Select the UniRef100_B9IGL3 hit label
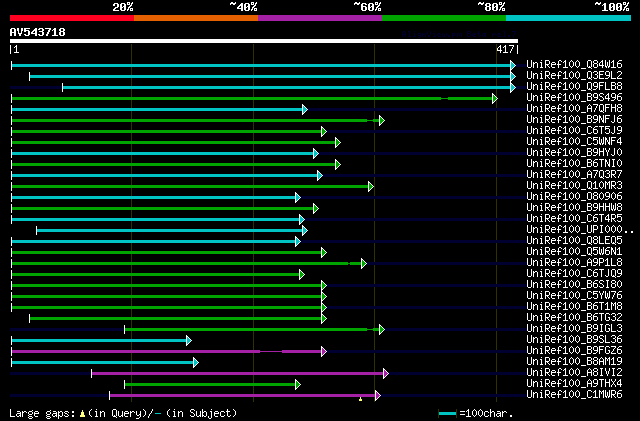Image resolution: width=640 pixels, height=421 pixels. point(574,329)
